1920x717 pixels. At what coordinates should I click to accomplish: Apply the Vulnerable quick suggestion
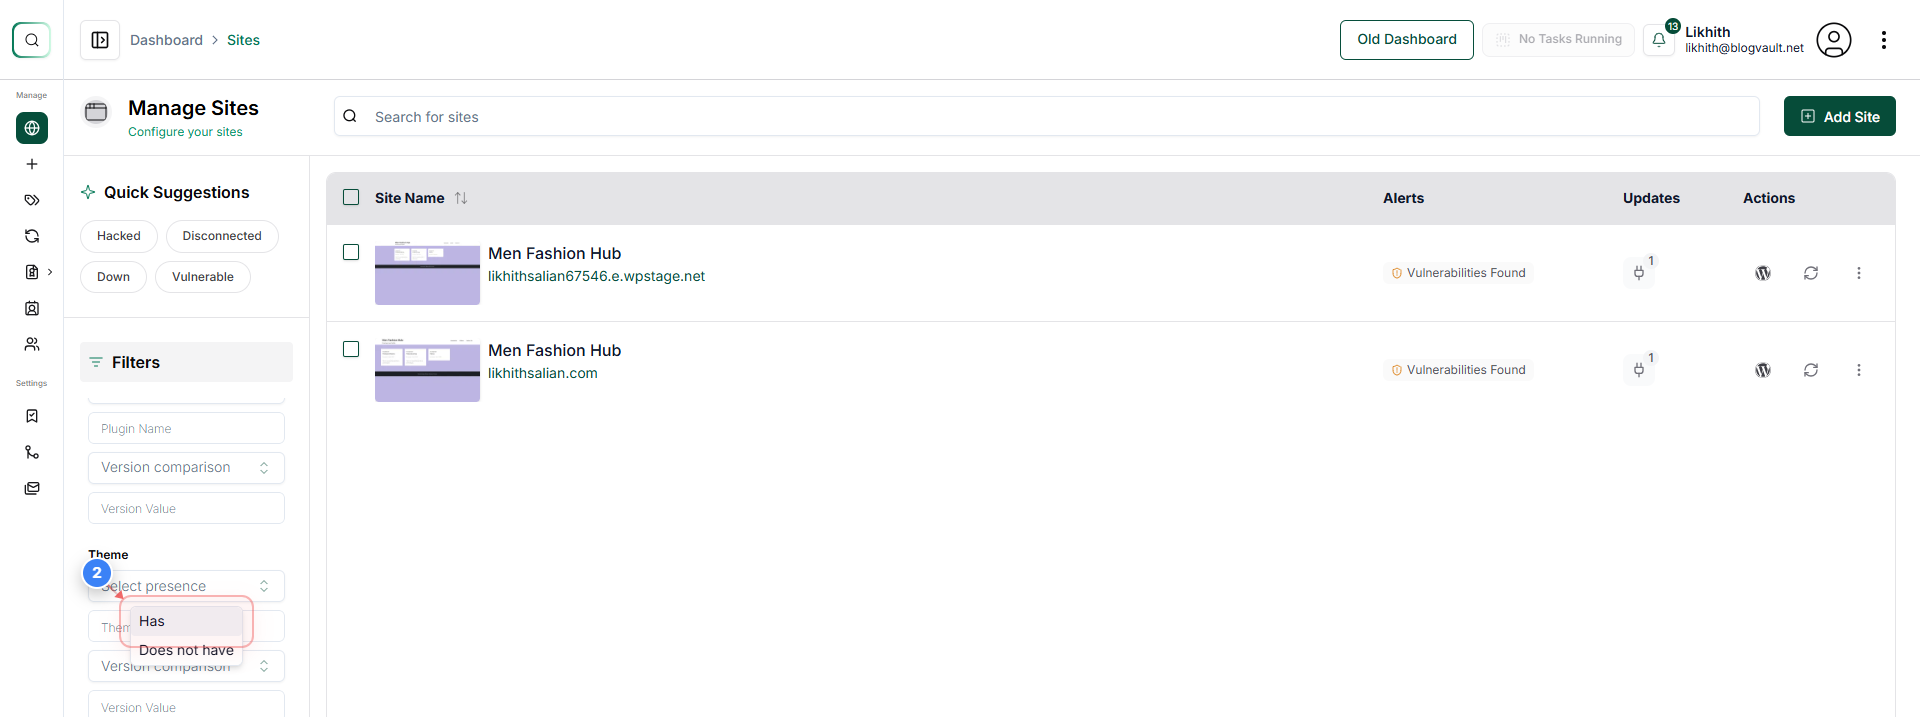[203, 277]
